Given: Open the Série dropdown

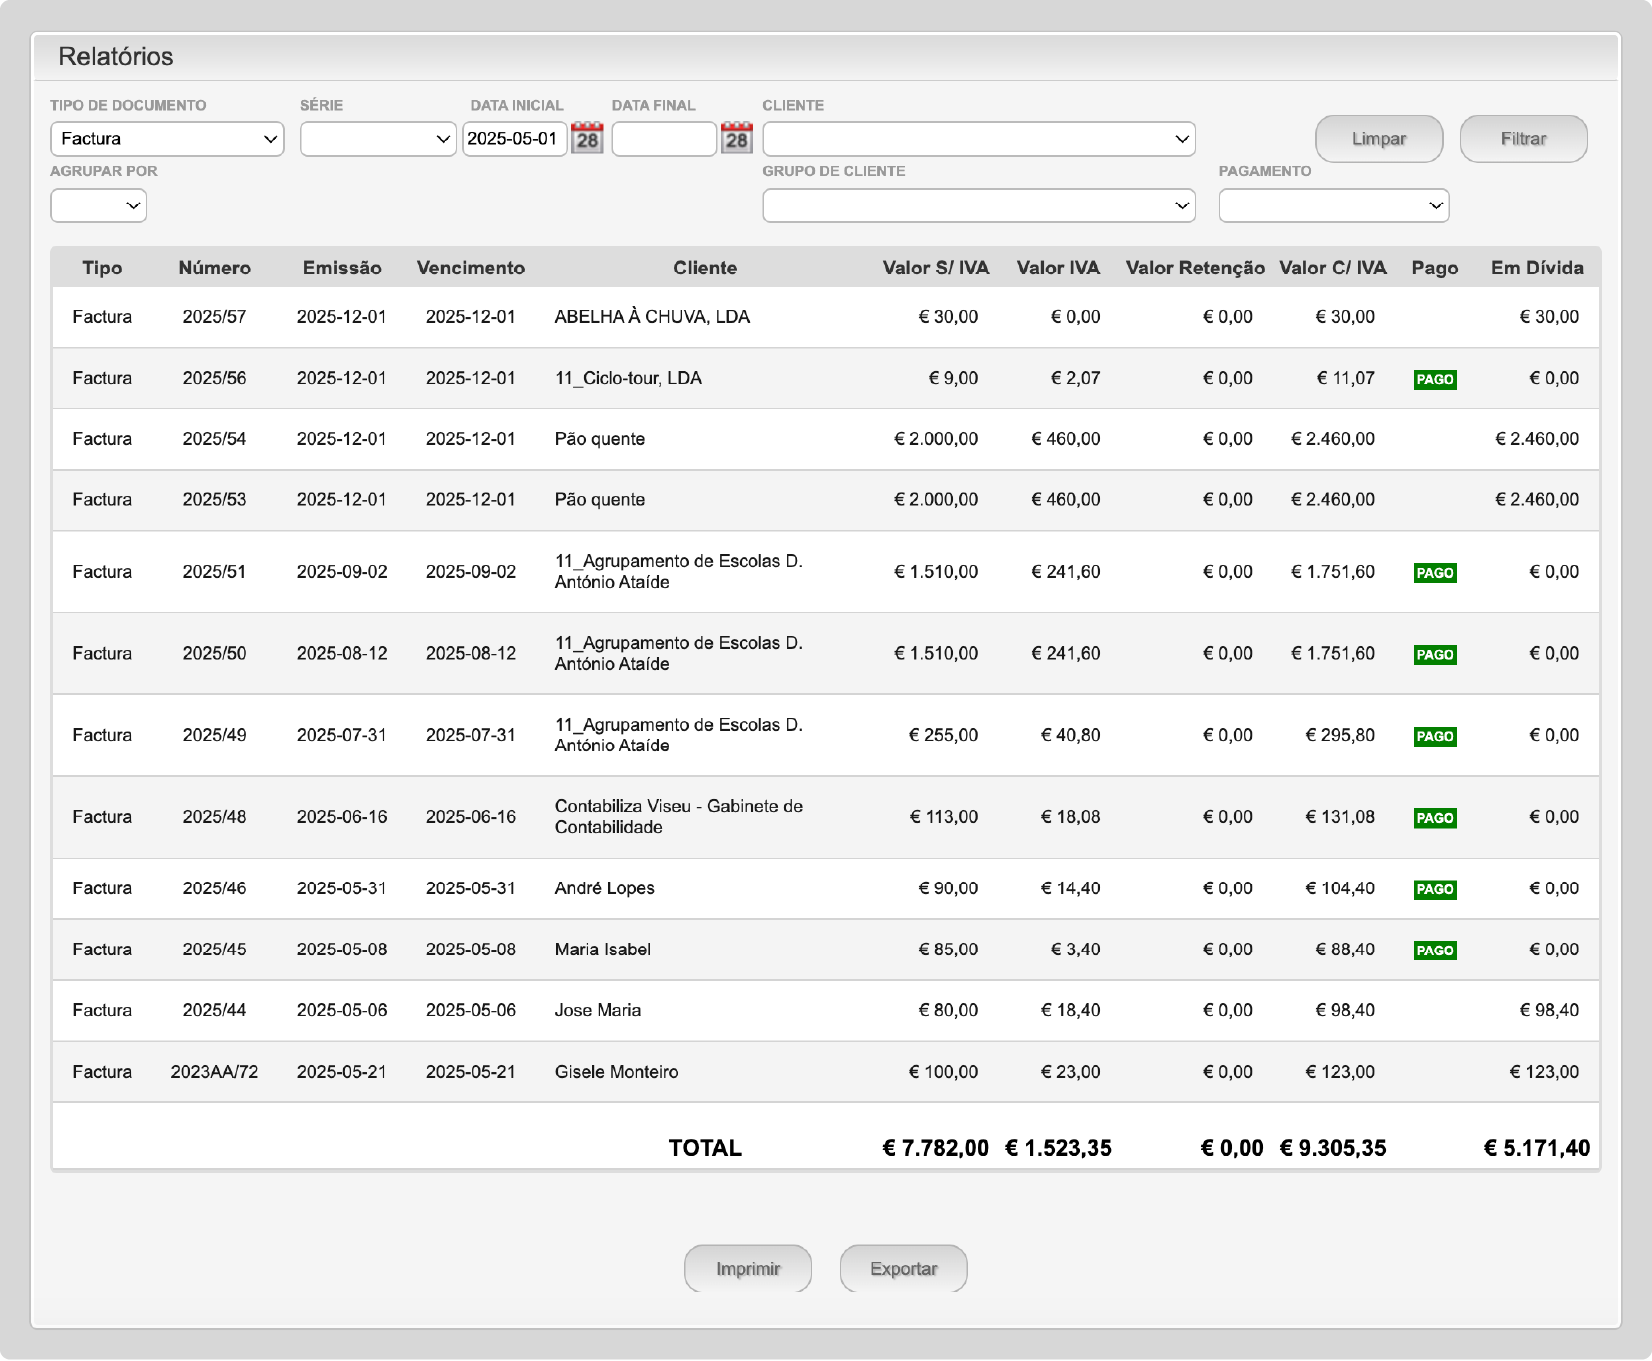Looking at the screenshot, I should pyautogui.click(x=378, y=139).
